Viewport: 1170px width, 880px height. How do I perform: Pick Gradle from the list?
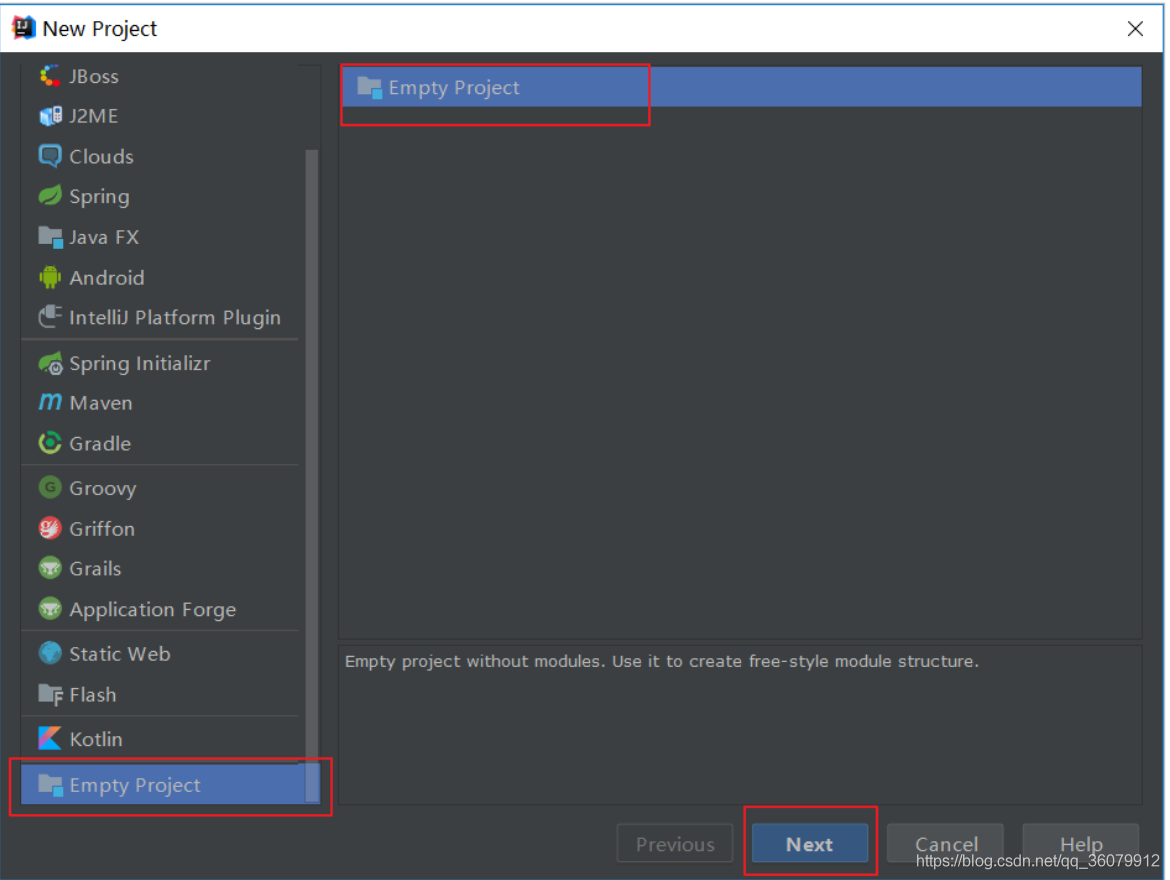(160, 443)
